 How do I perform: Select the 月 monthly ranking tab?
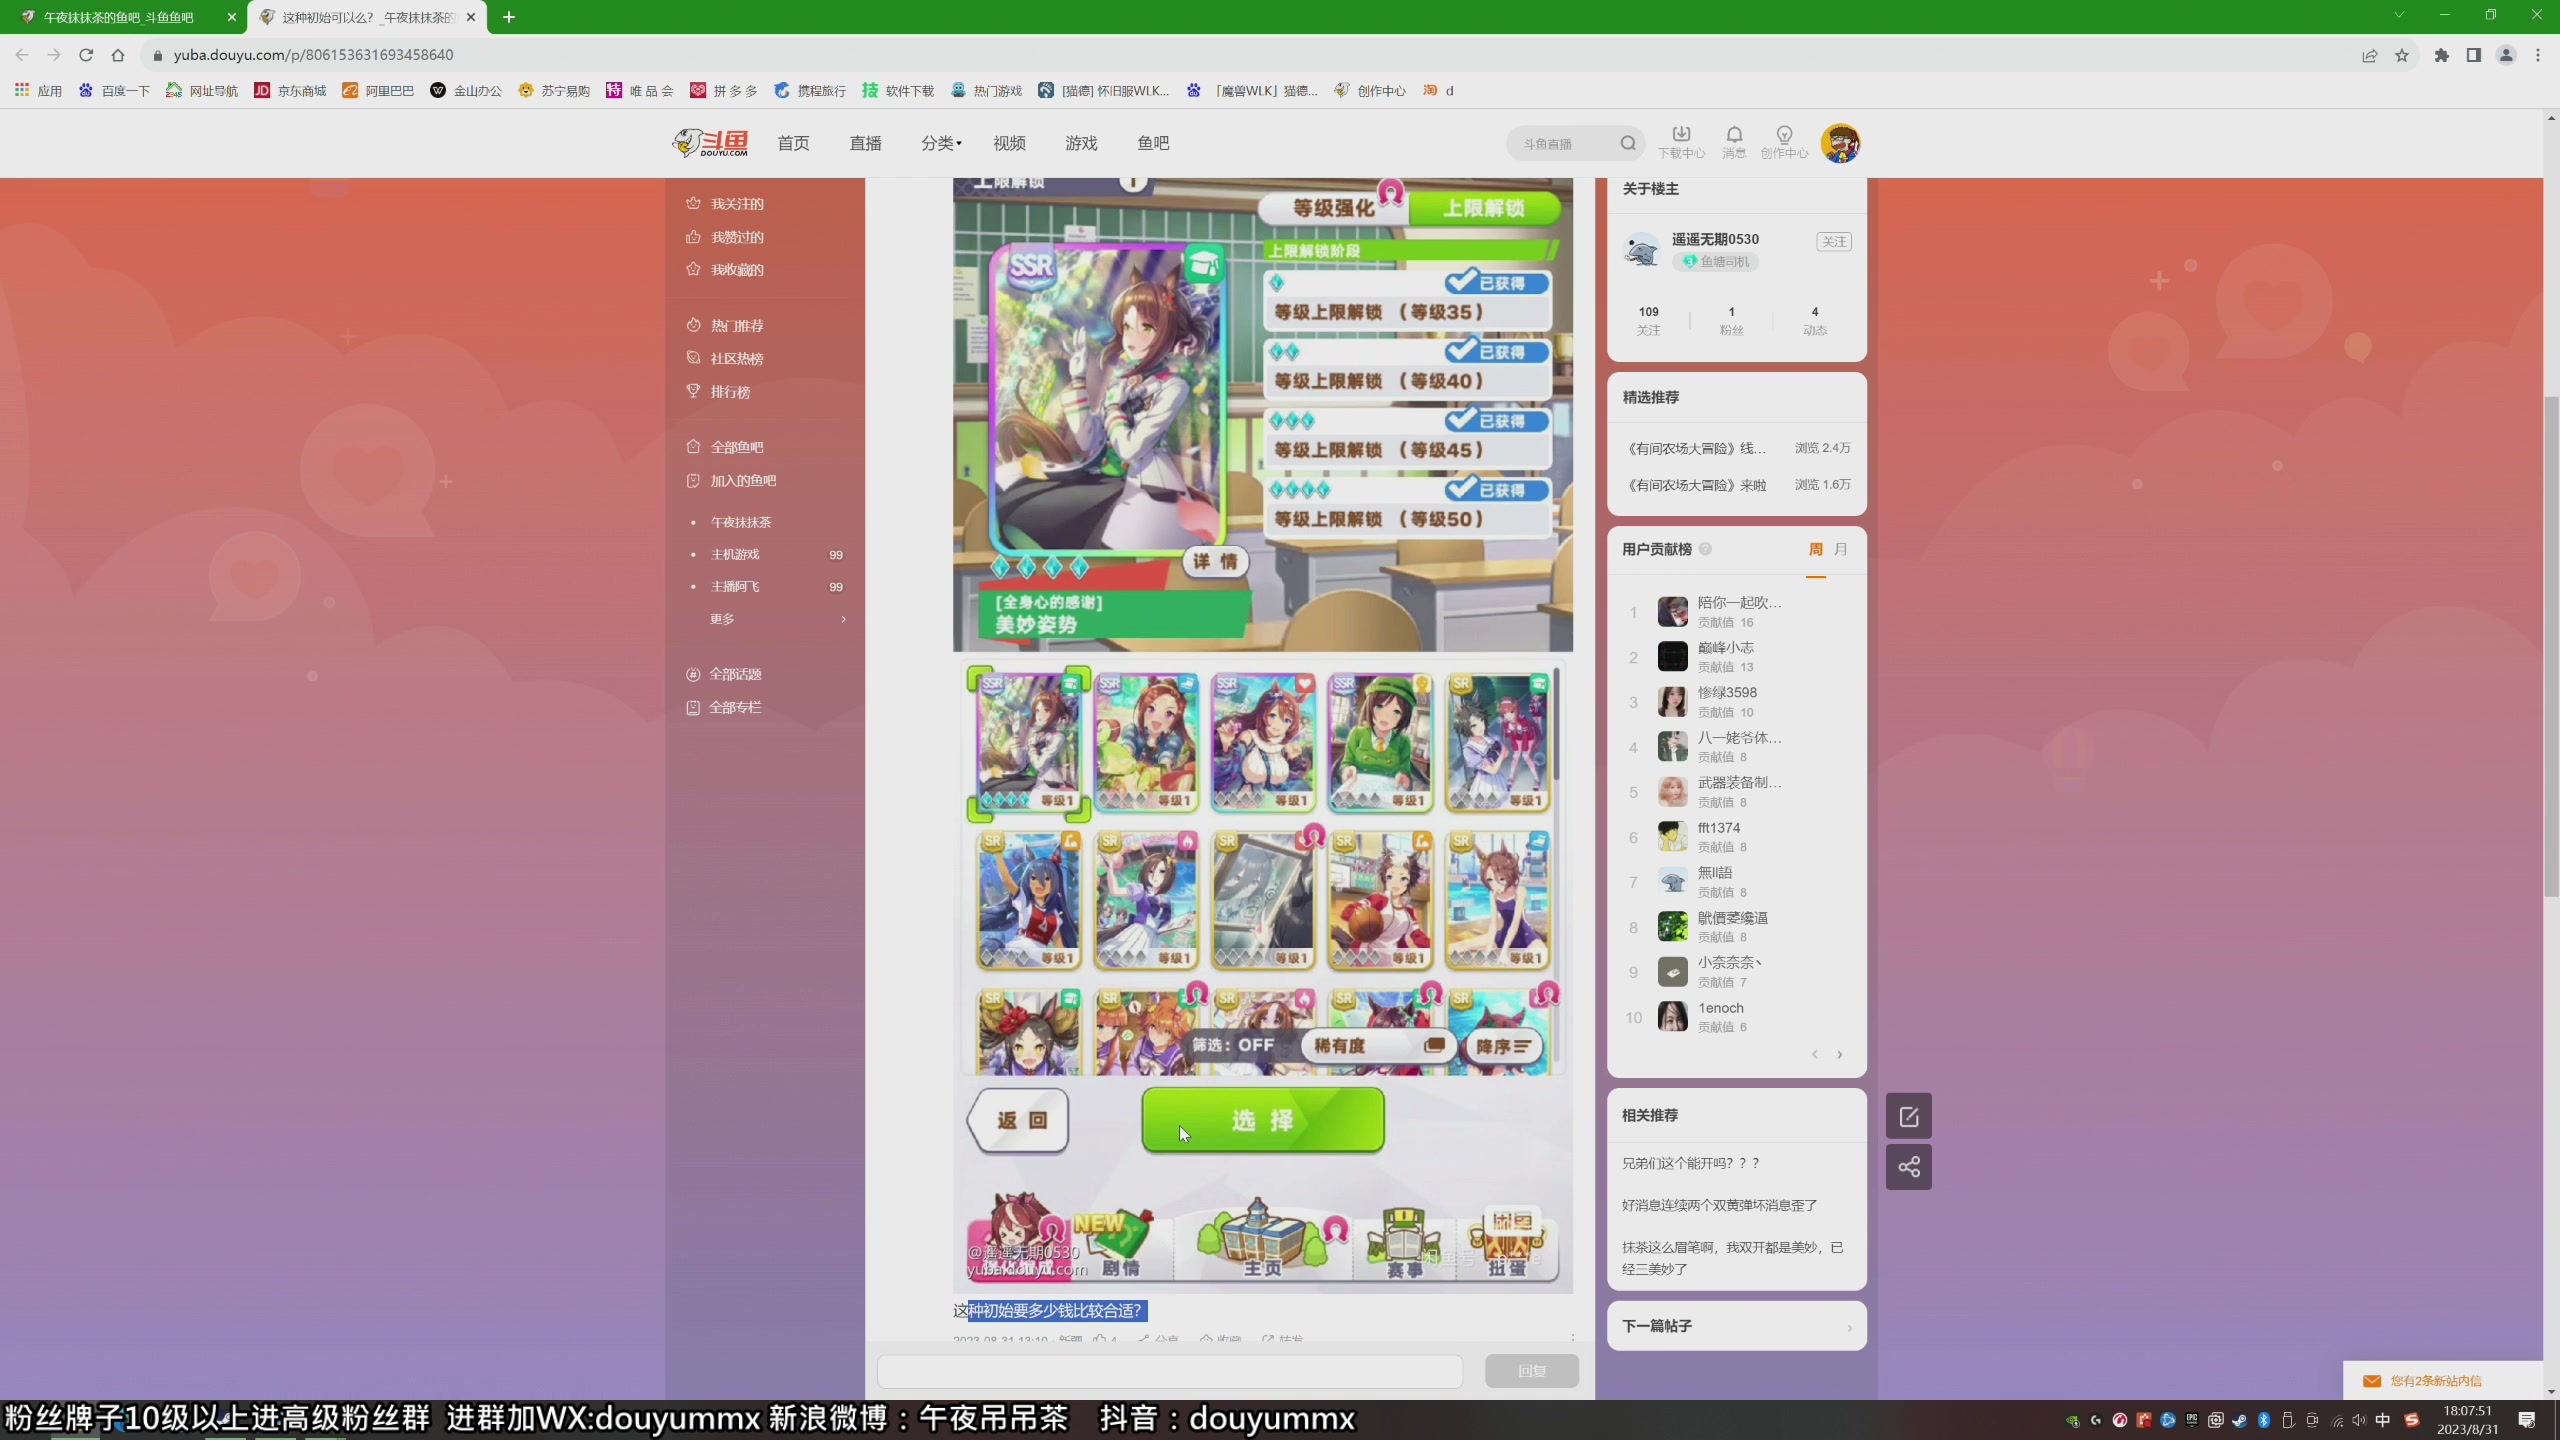point(1841,549)
